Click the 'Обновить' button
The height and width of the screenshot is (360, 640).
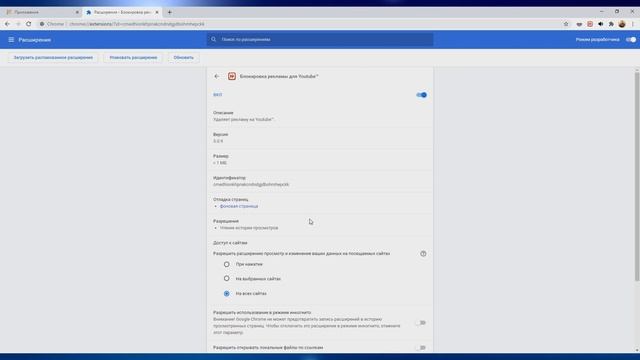(183, 58)
